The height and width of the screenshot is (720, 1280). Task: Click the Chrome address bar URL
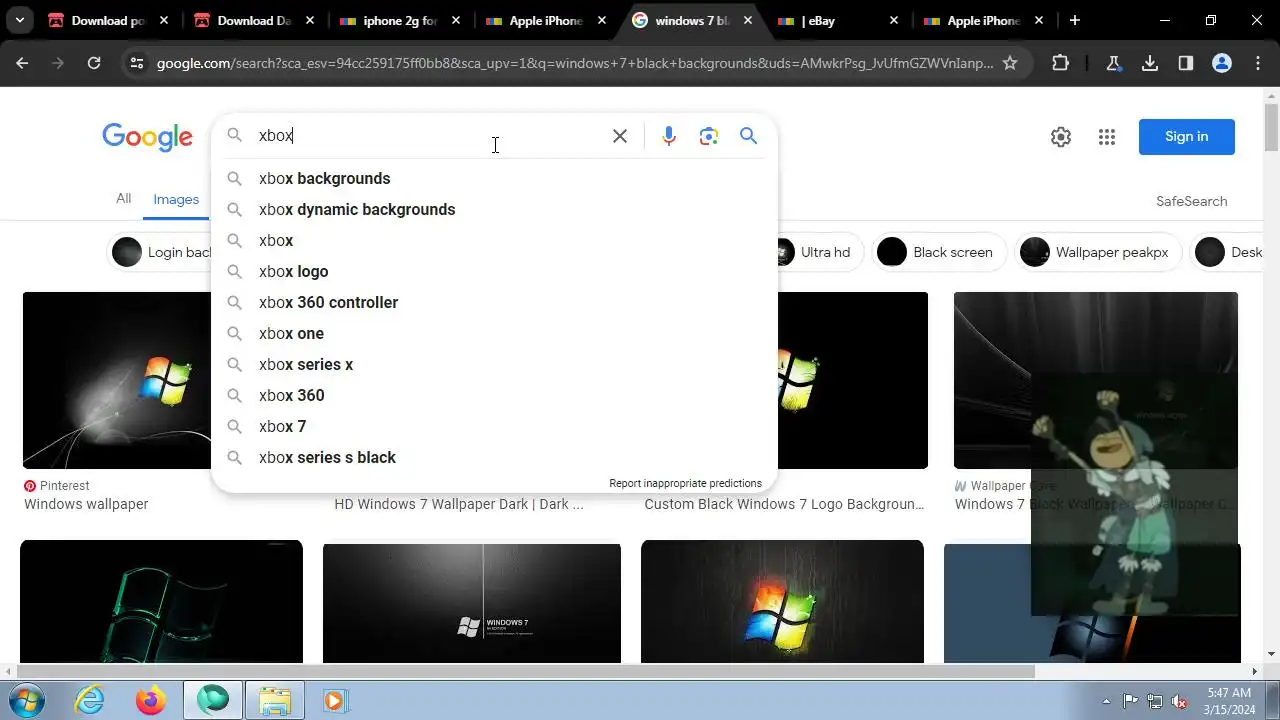pyautogui.click(x=575, y=63)
